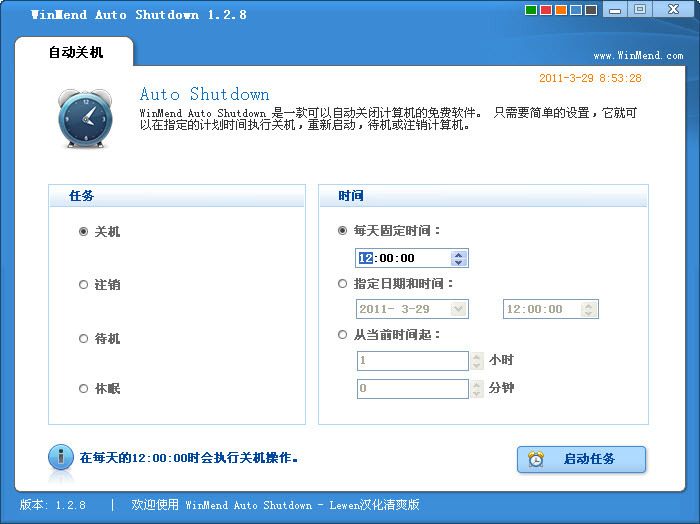Select the 从当前时间起 radio option

click(x=344, y=335)
